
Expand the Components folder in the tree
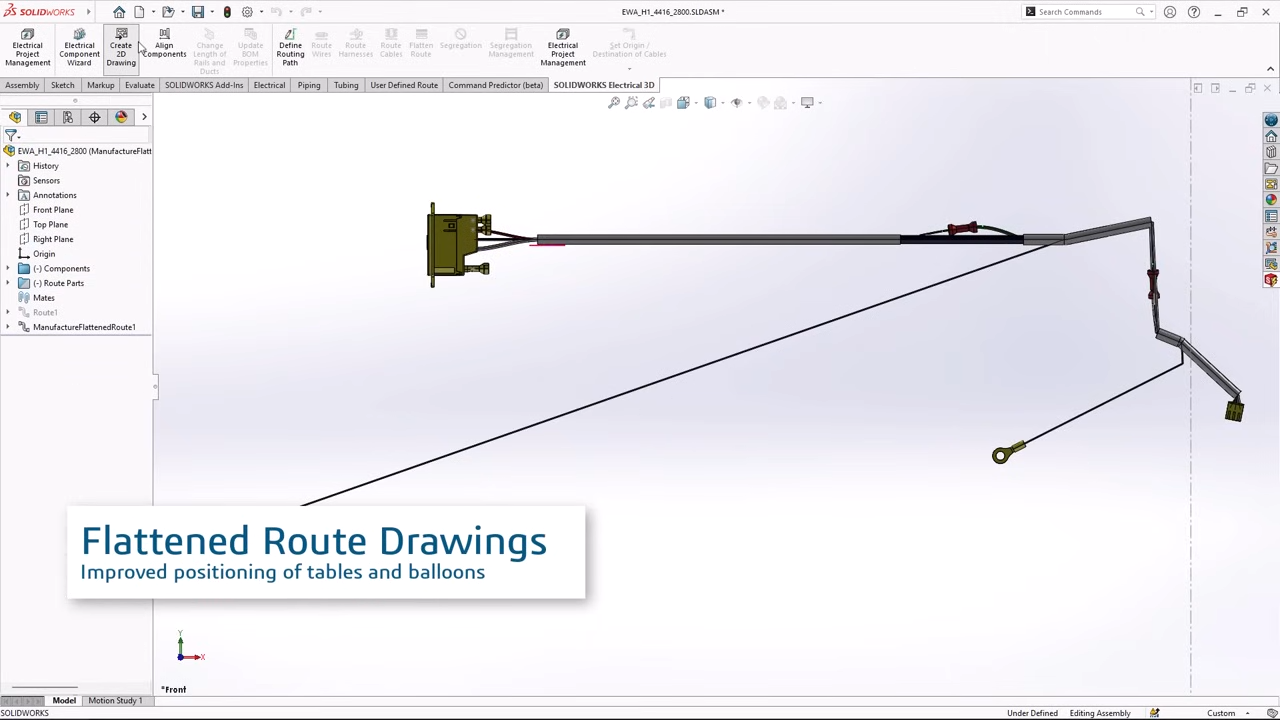click(x=8, y=268)
